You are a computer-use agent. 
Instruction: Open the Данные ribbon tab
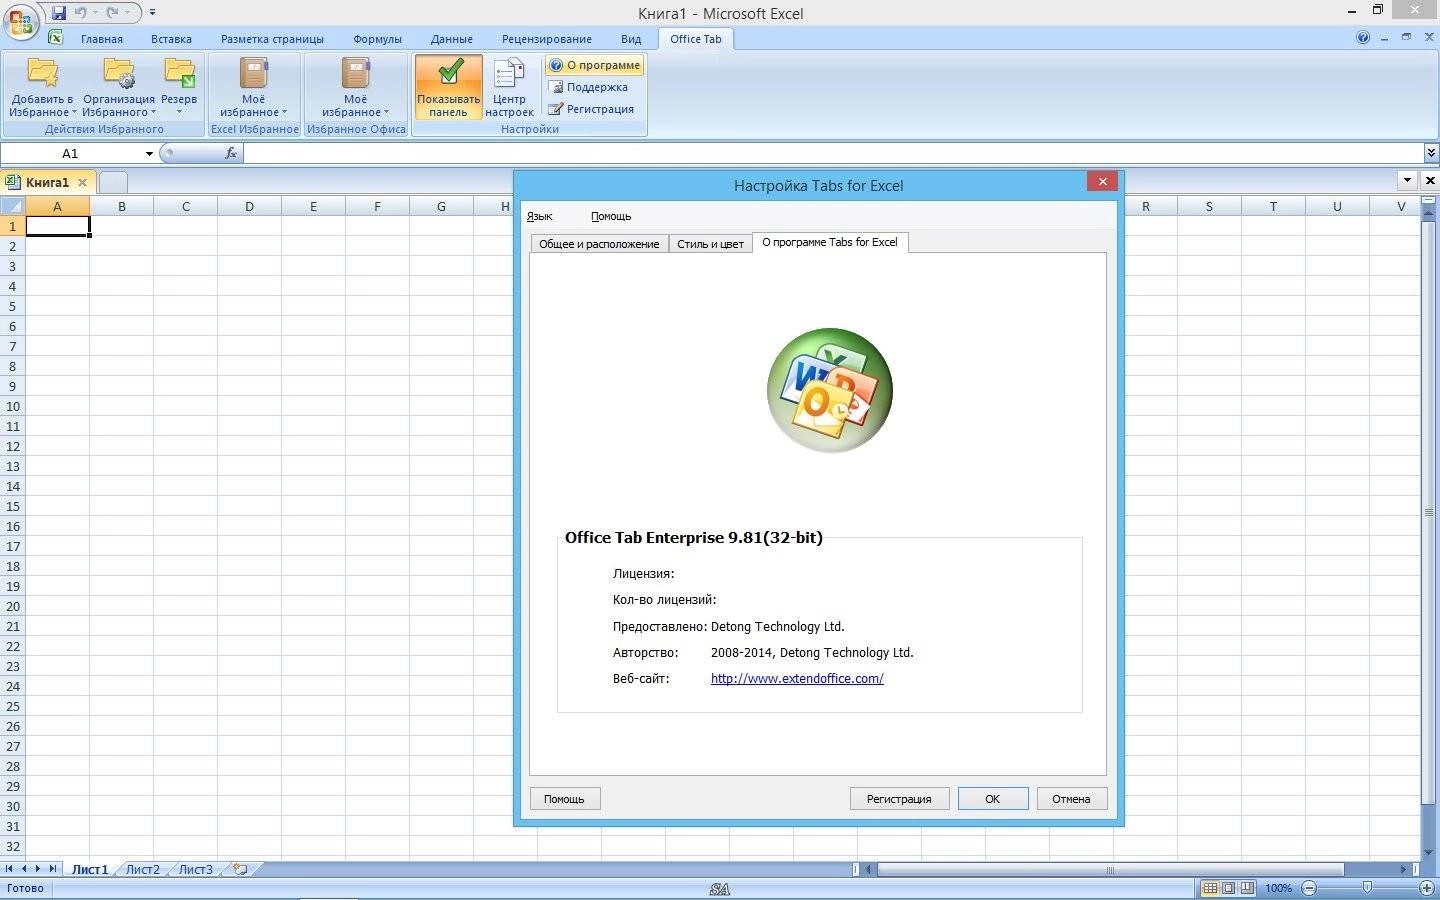452,39
